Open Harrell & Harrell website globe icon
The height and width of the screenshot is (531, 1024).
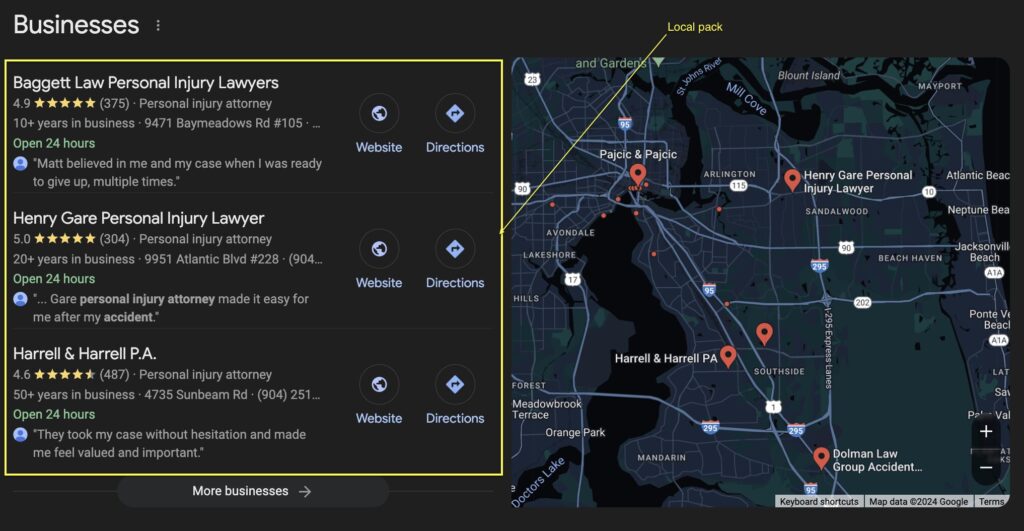tap(379, 384)
